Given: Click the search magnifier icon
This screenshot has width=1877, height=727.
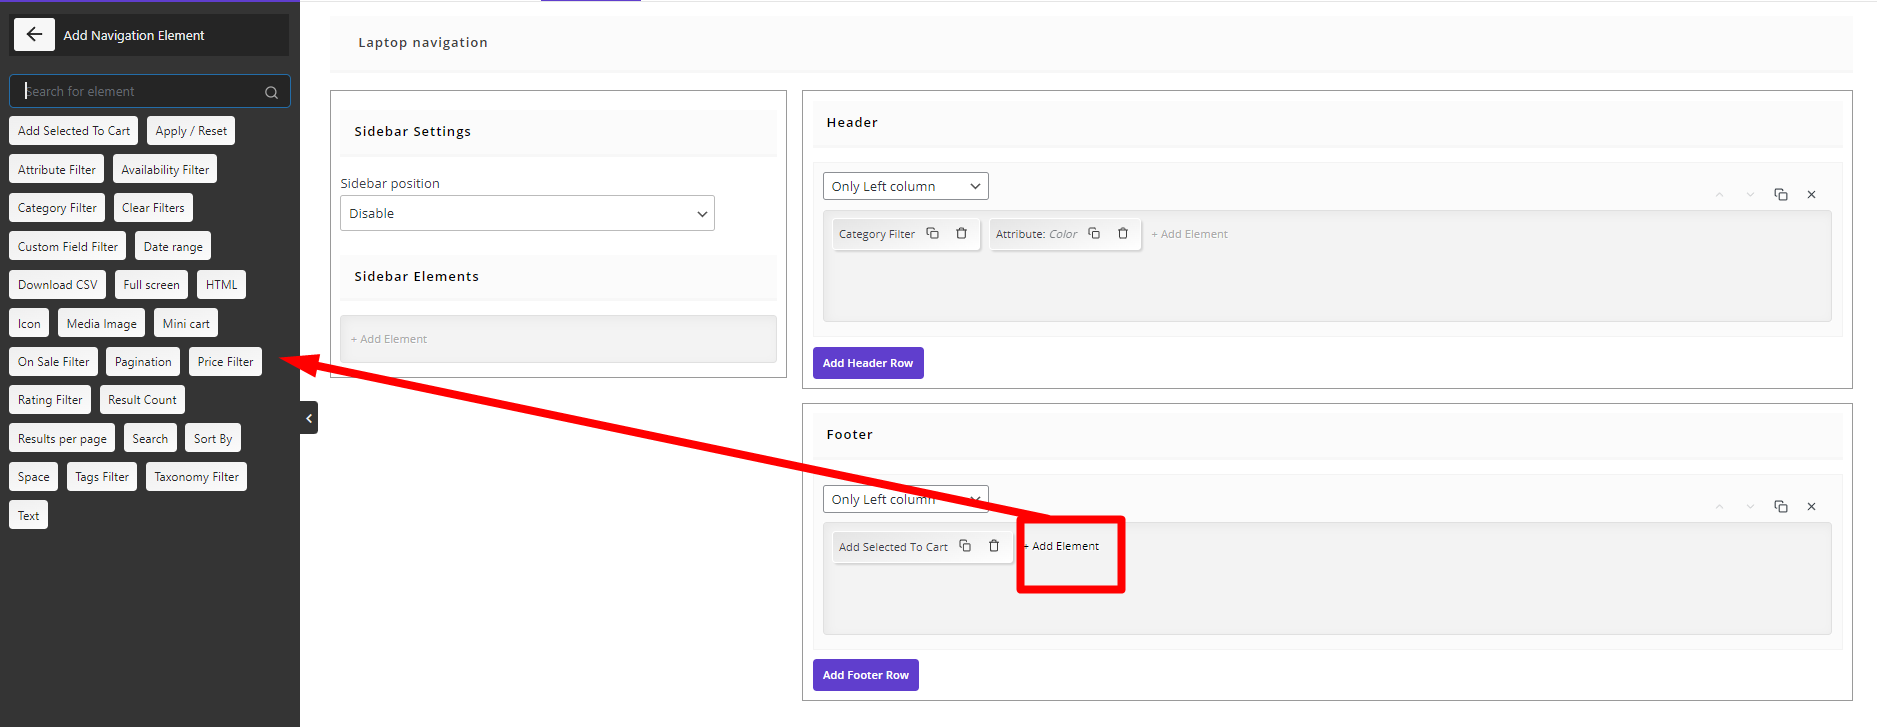Looking at the screenshot, I should 271,92.
